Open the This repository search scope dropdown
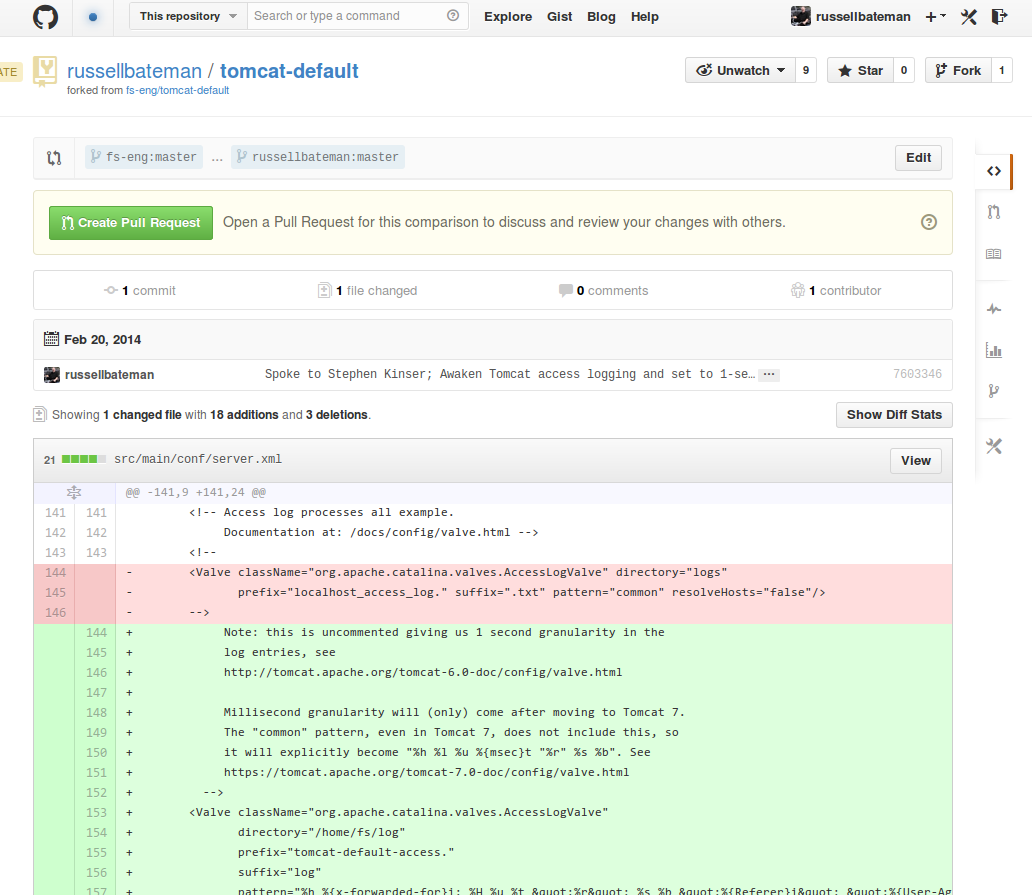 click(x=188, y=16)
